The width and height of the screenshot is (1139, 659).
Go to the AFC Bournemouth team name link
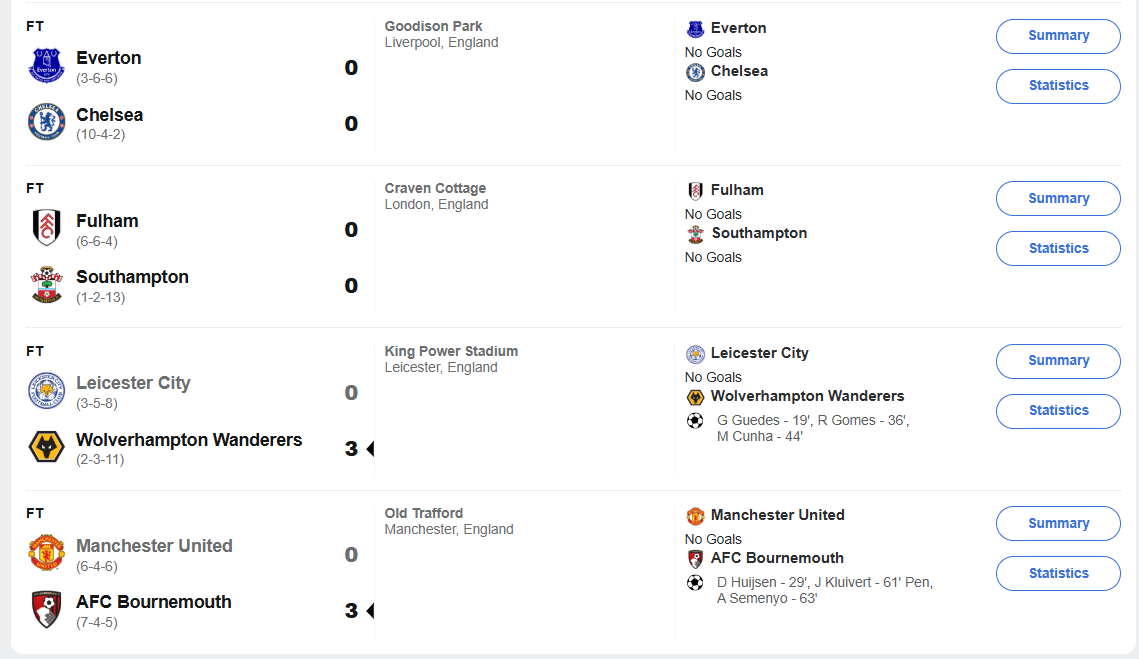pyautogui.click(x=154, y=602)
